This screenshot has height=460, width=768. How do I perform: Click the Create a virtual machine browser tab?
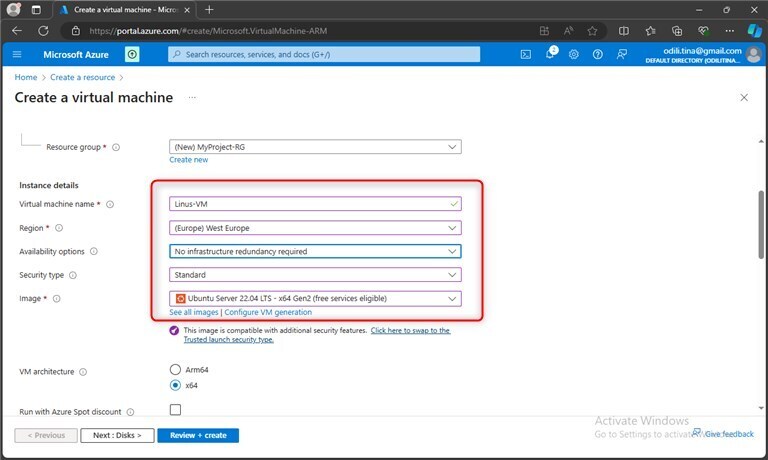click(x=125, y=9)
